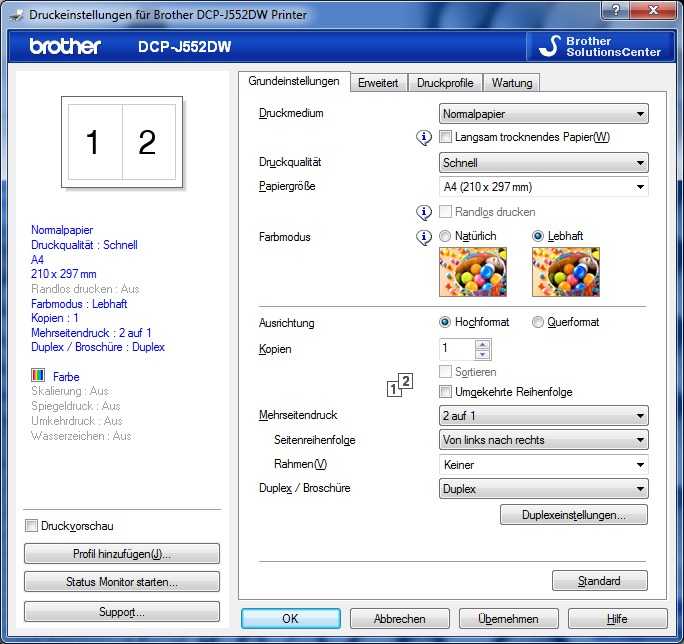The height and width of the screenshot is (644, 684).
Task: Click the brother logo in the header
Action: tap(65, 46)
